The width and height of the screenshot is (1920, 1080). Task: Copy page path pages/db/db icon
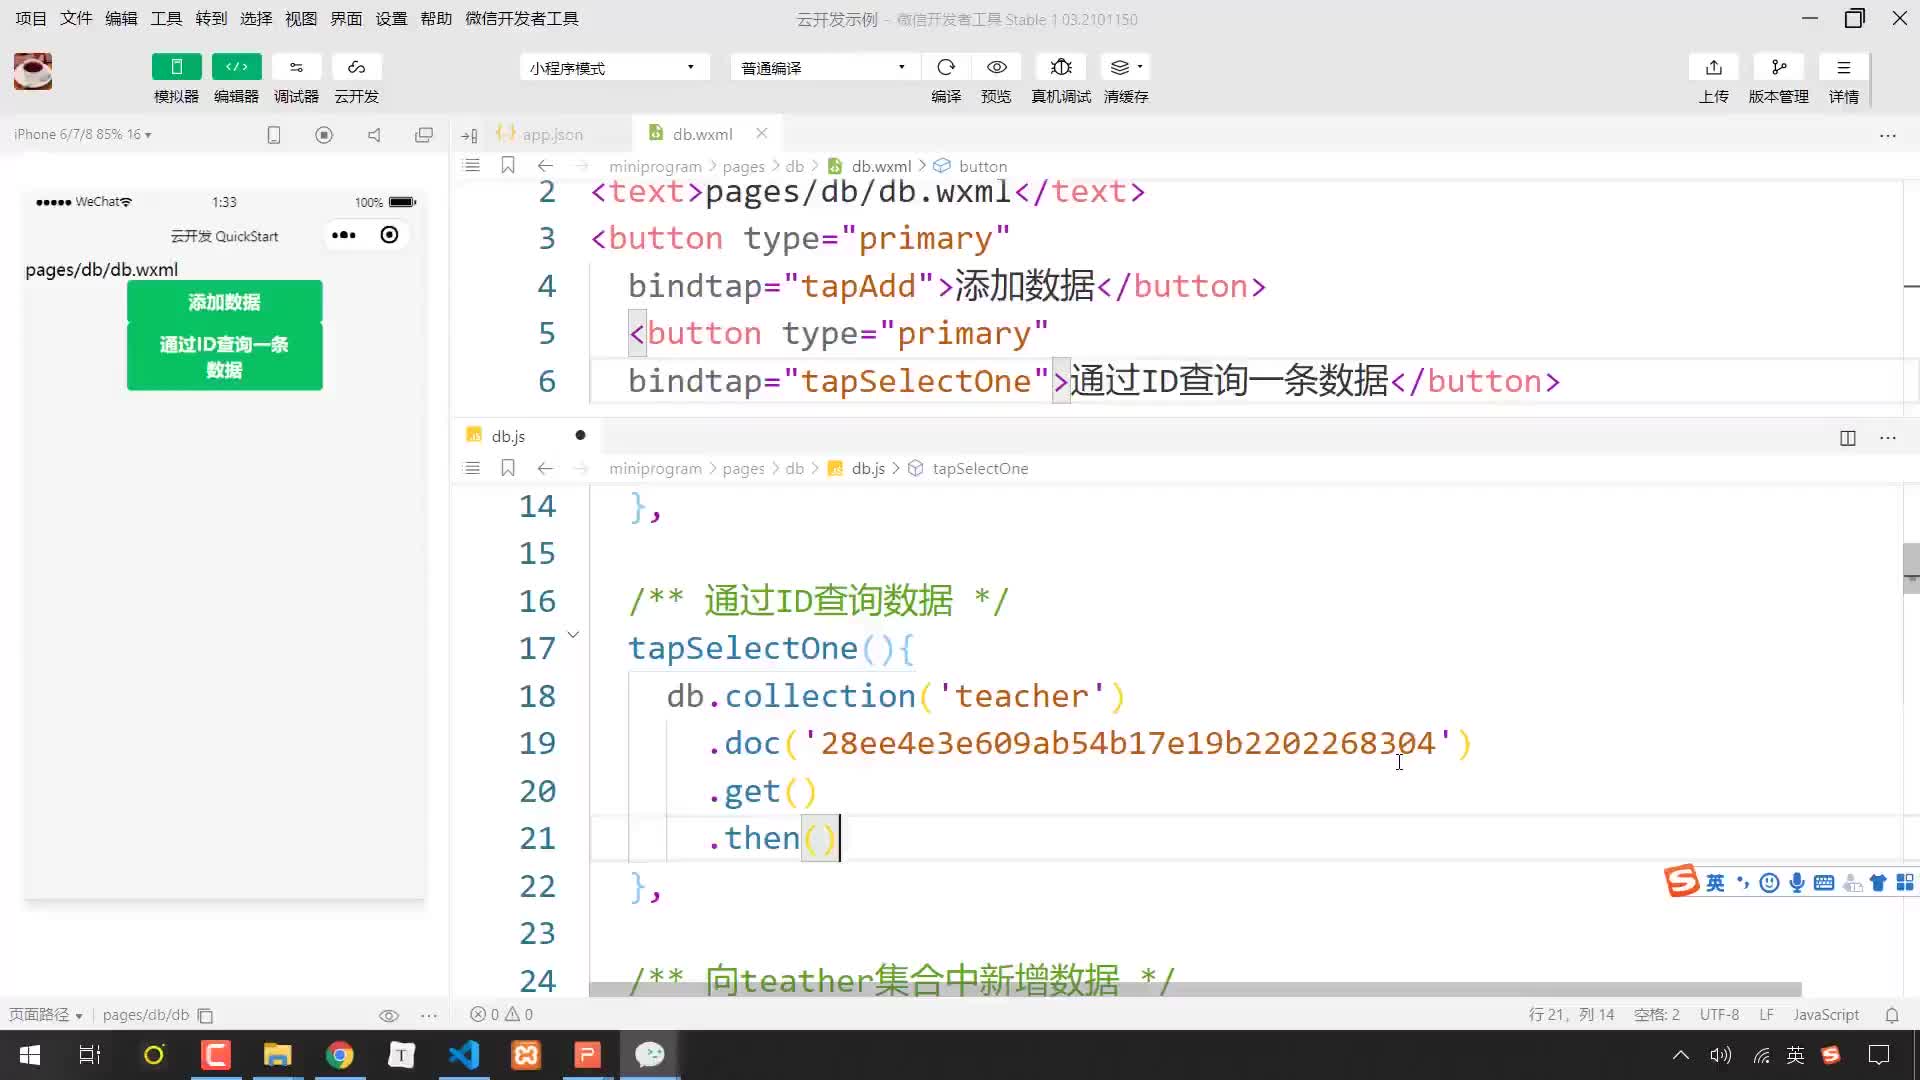(x=205, y=1016)
